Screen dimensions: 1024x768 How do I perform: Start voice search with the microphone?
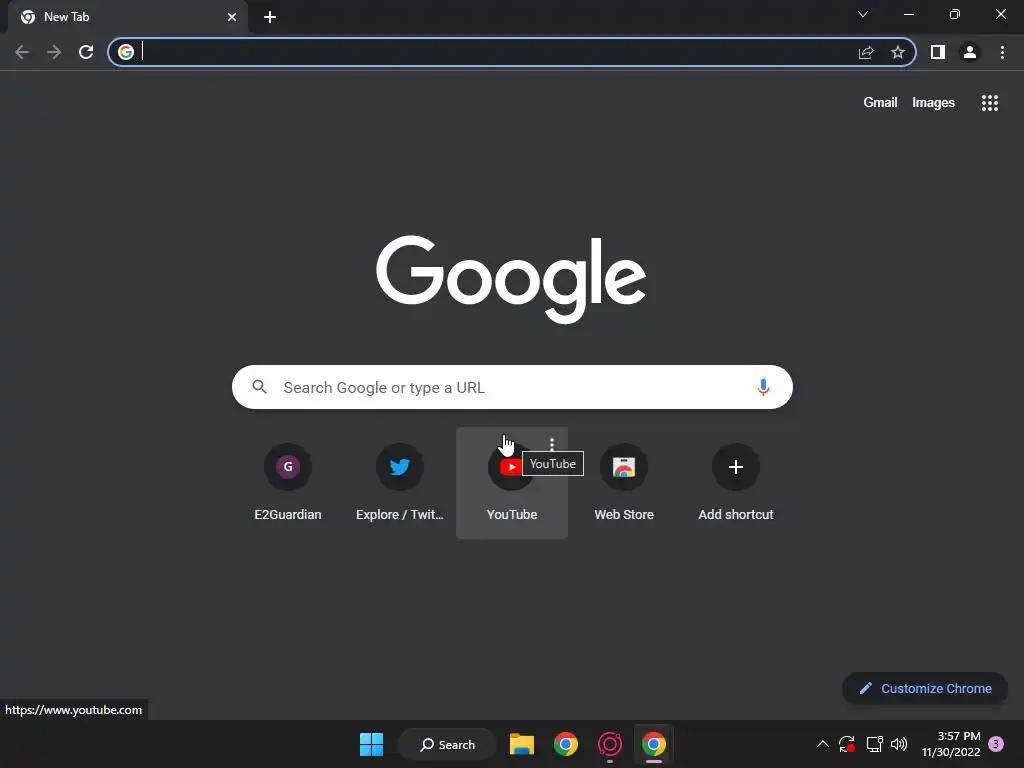(763, 387)
